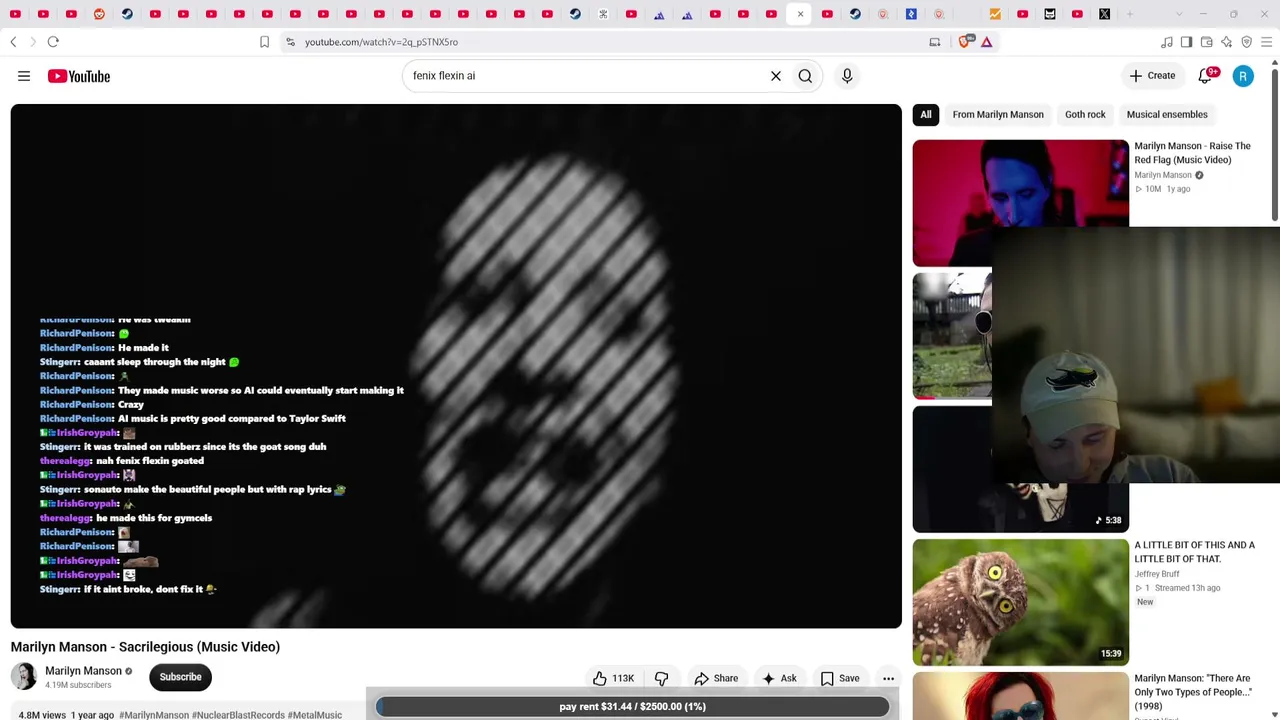Like the video (113K)

(x=613, y=678)
